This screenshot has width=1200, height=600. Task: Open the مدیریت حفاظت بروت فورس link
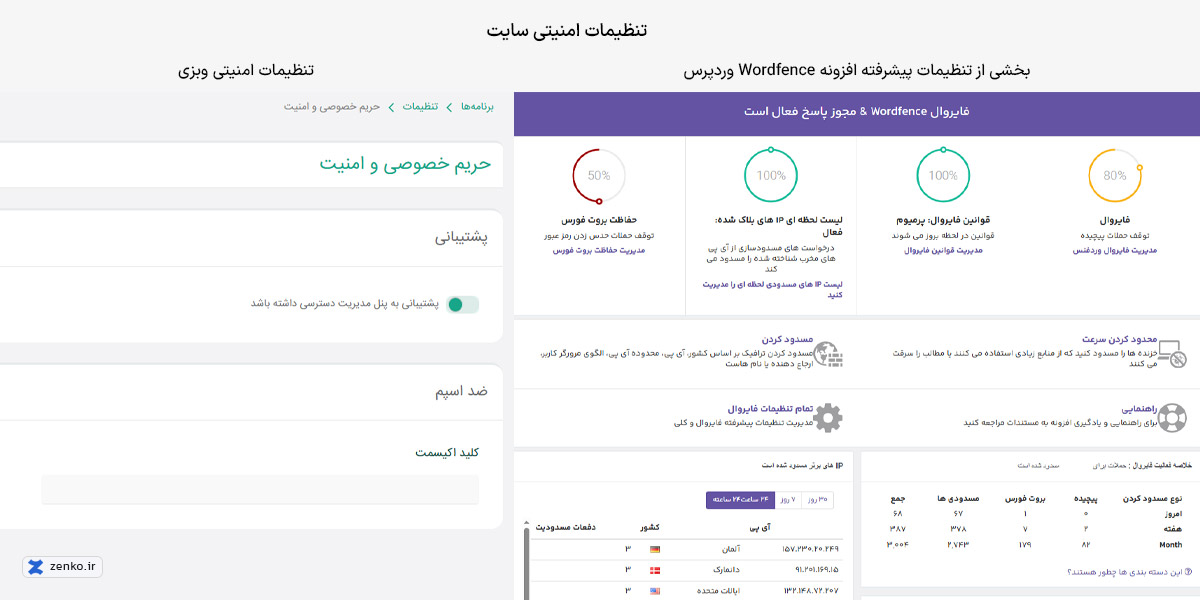(x=599, y=250)
